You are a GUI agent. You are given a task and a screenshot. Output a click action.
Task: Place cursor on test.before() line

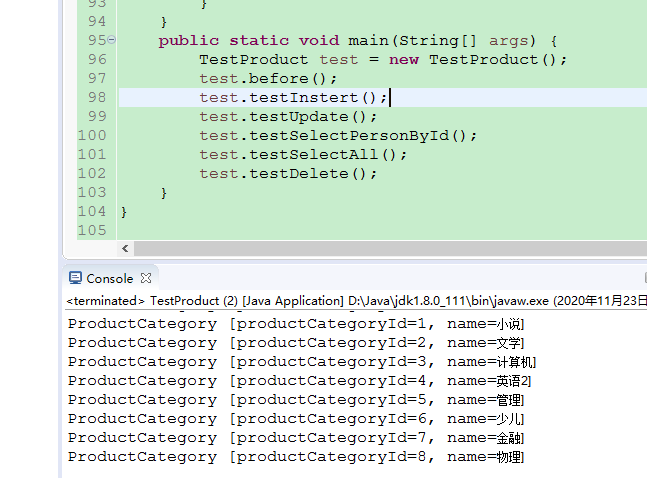click(268, 78)
